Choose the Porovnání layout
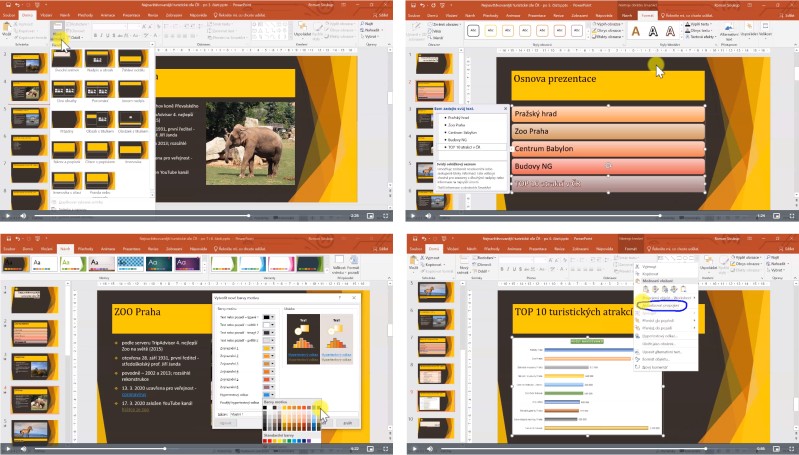This screenshot has height=455, width=799. point(100,91)
